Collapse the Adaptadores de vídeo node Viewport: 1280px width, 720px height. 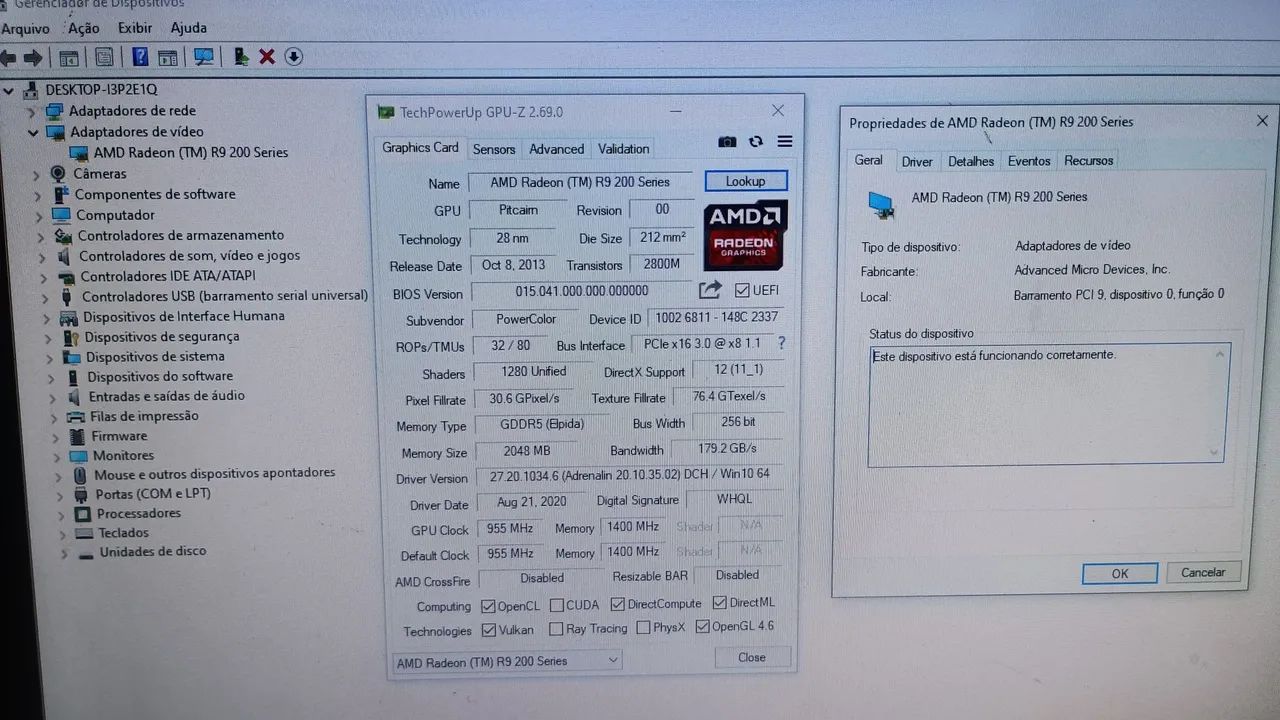[x=32, y=132]
